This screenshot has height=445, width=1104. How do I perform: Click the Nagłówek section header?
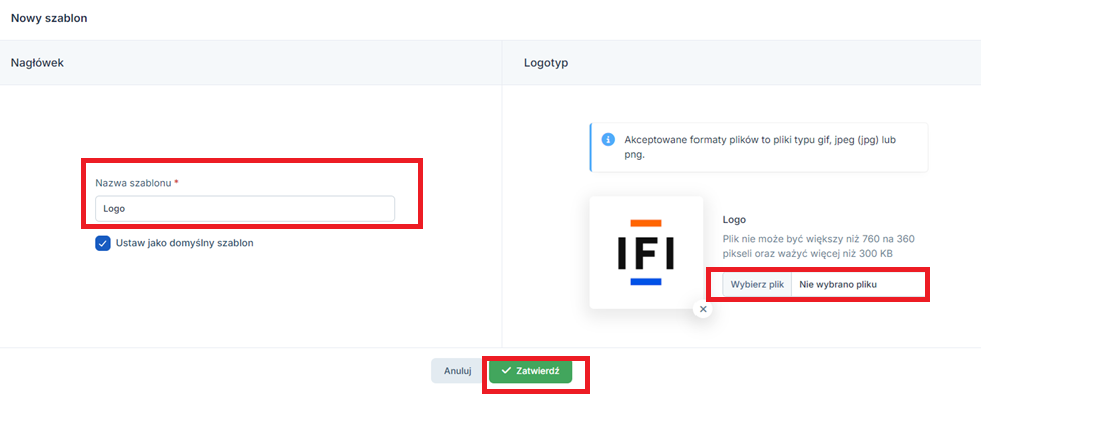click(x=37, y=63)
